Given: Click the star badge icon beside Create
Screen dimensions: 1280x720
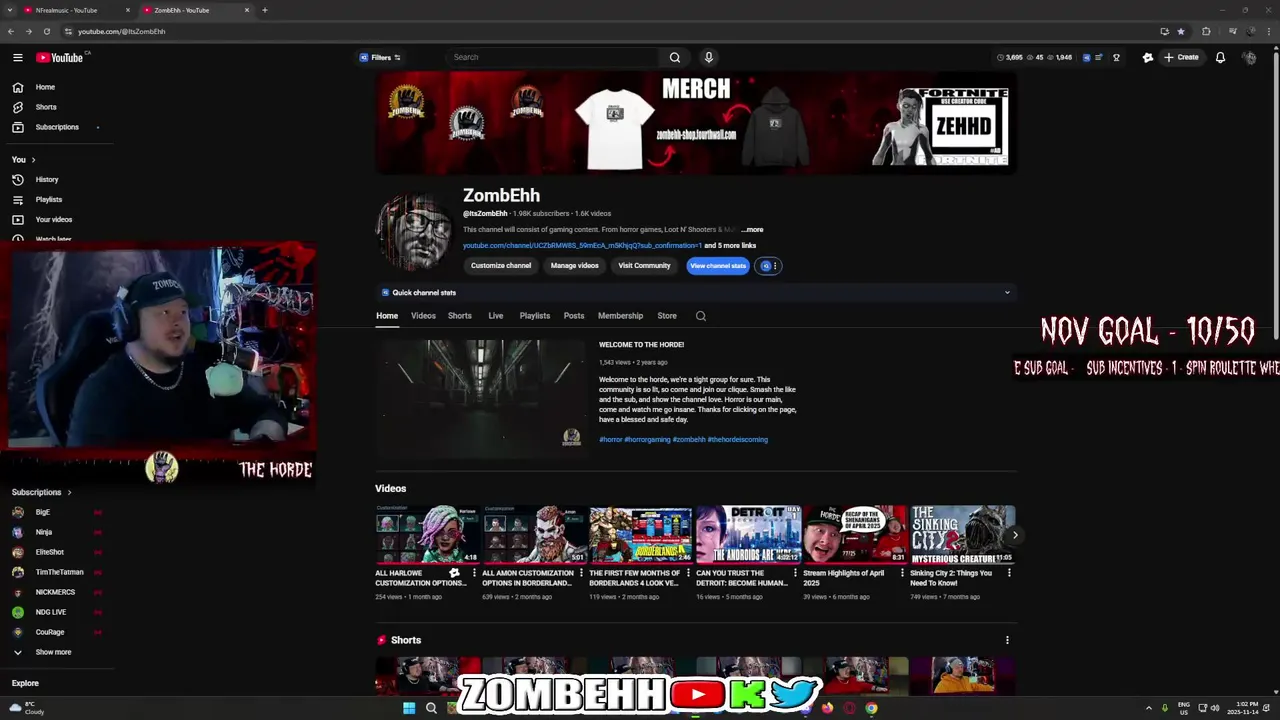Looking at the screenshot, I should pyautogui.click(x=1147, y=57).
